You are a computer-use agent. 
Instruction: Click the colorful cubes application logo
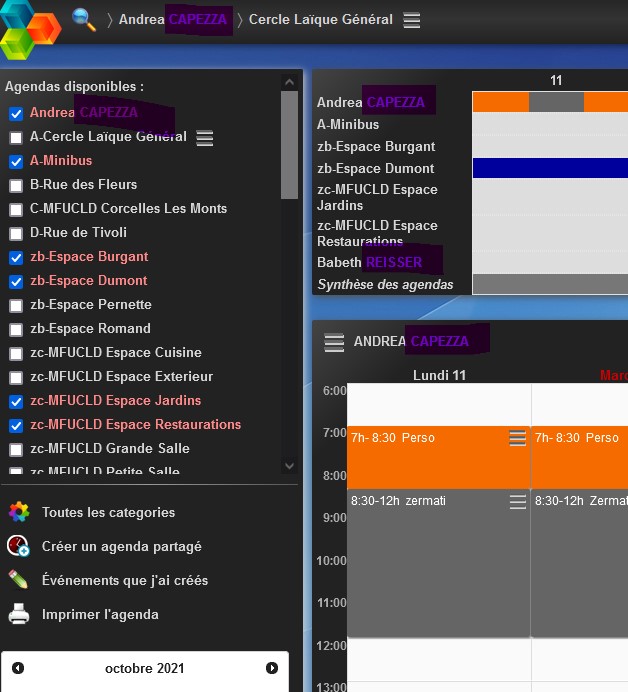[30, 28]
